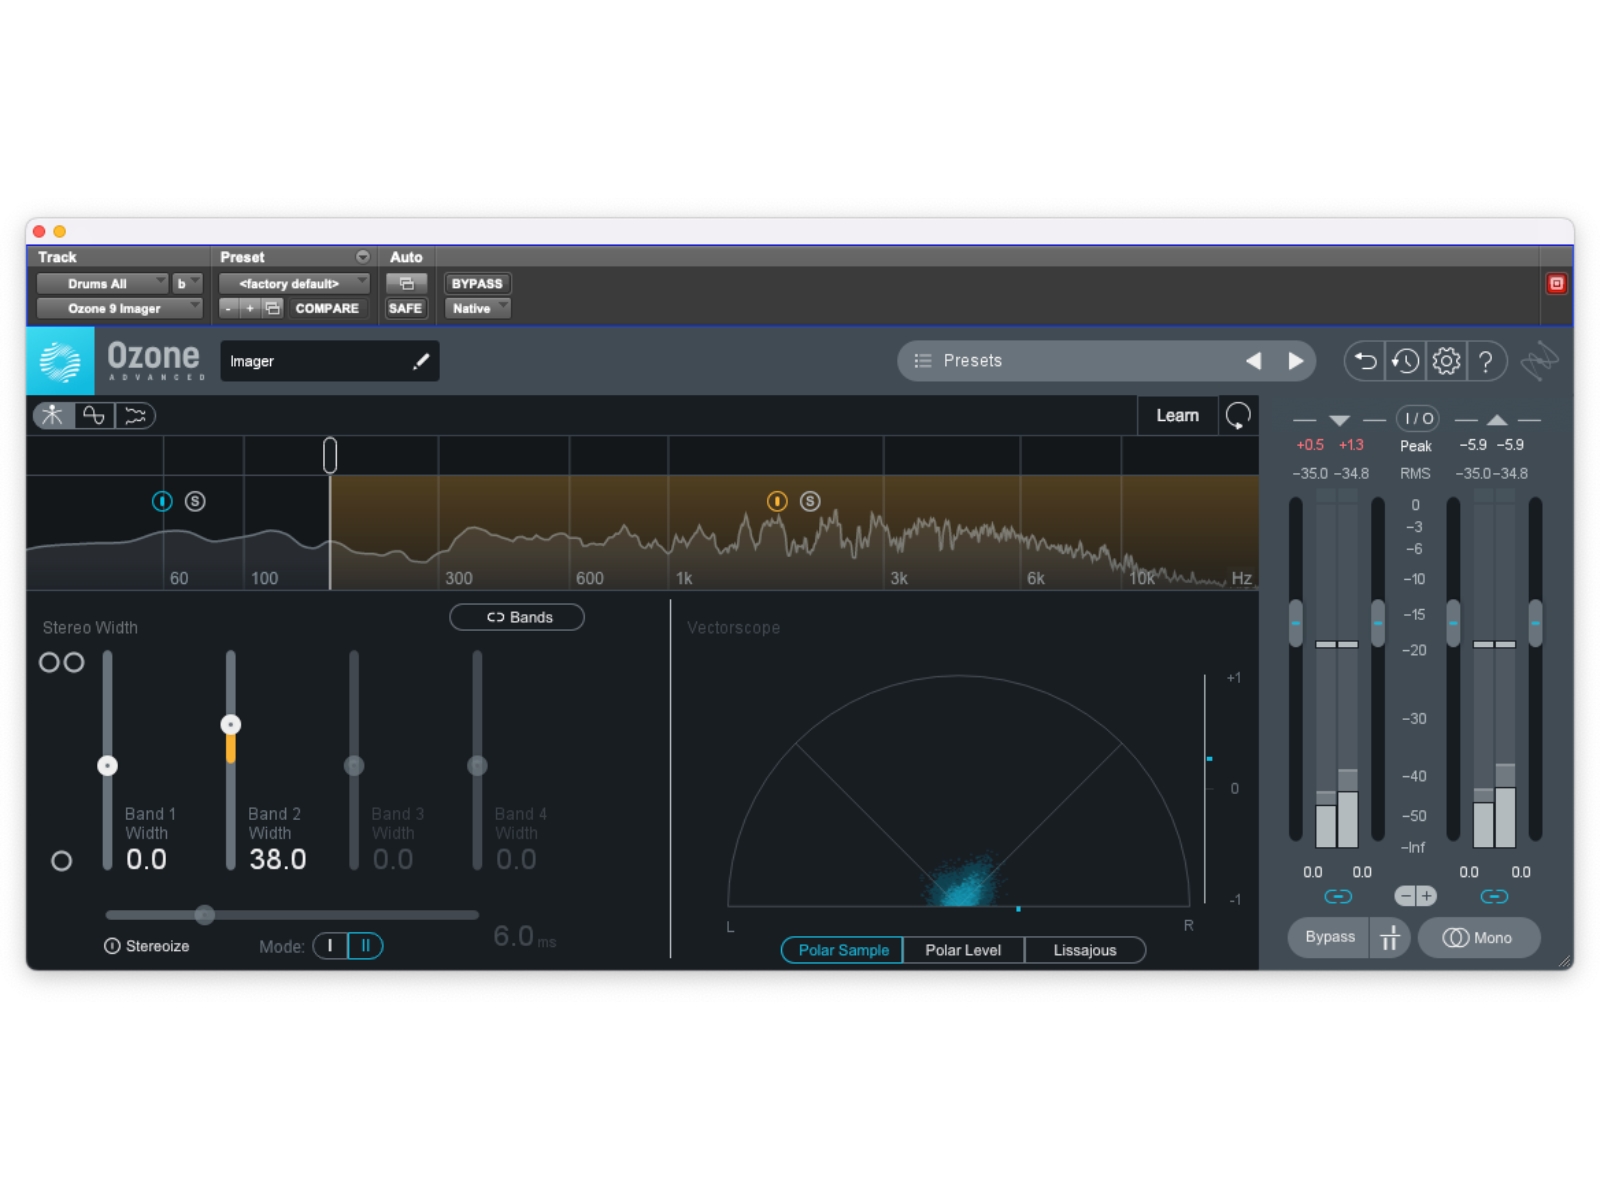Open the preset list icon
The width and height of the screenshot is (1600, 1200).
[x=922, y=361]
